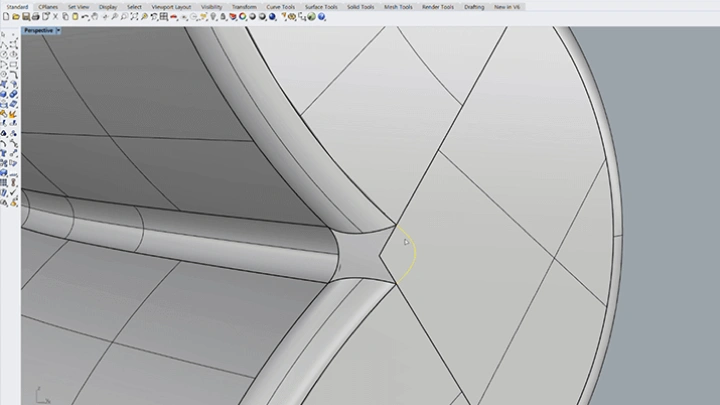Open the Drafting tab
The height and width of the screenshot is (405, 720).
click(x=474, y=7)
